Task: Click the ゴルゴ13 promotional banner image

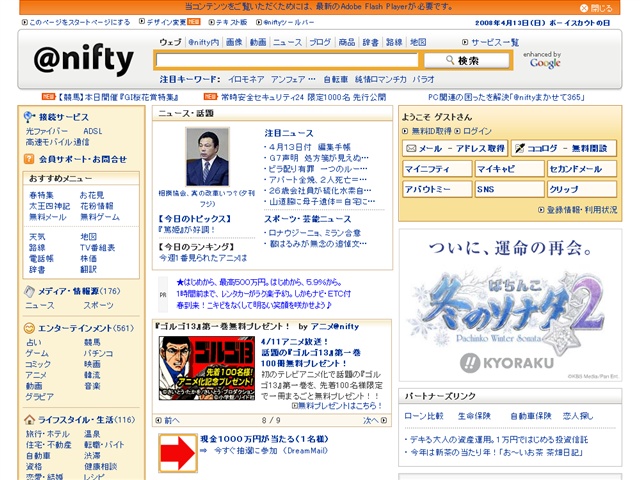Action: click(207, 368)
